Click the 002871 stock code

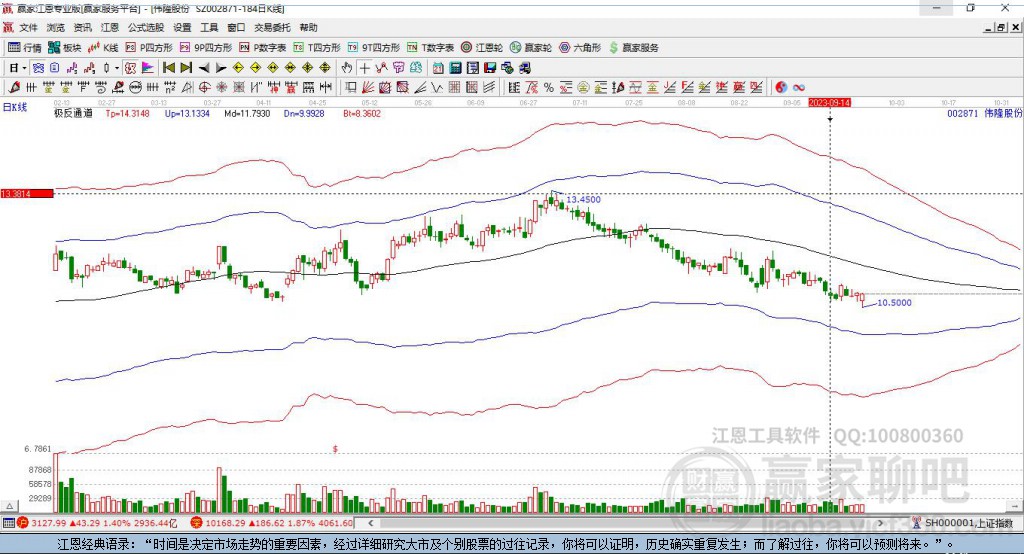(963, 113)
